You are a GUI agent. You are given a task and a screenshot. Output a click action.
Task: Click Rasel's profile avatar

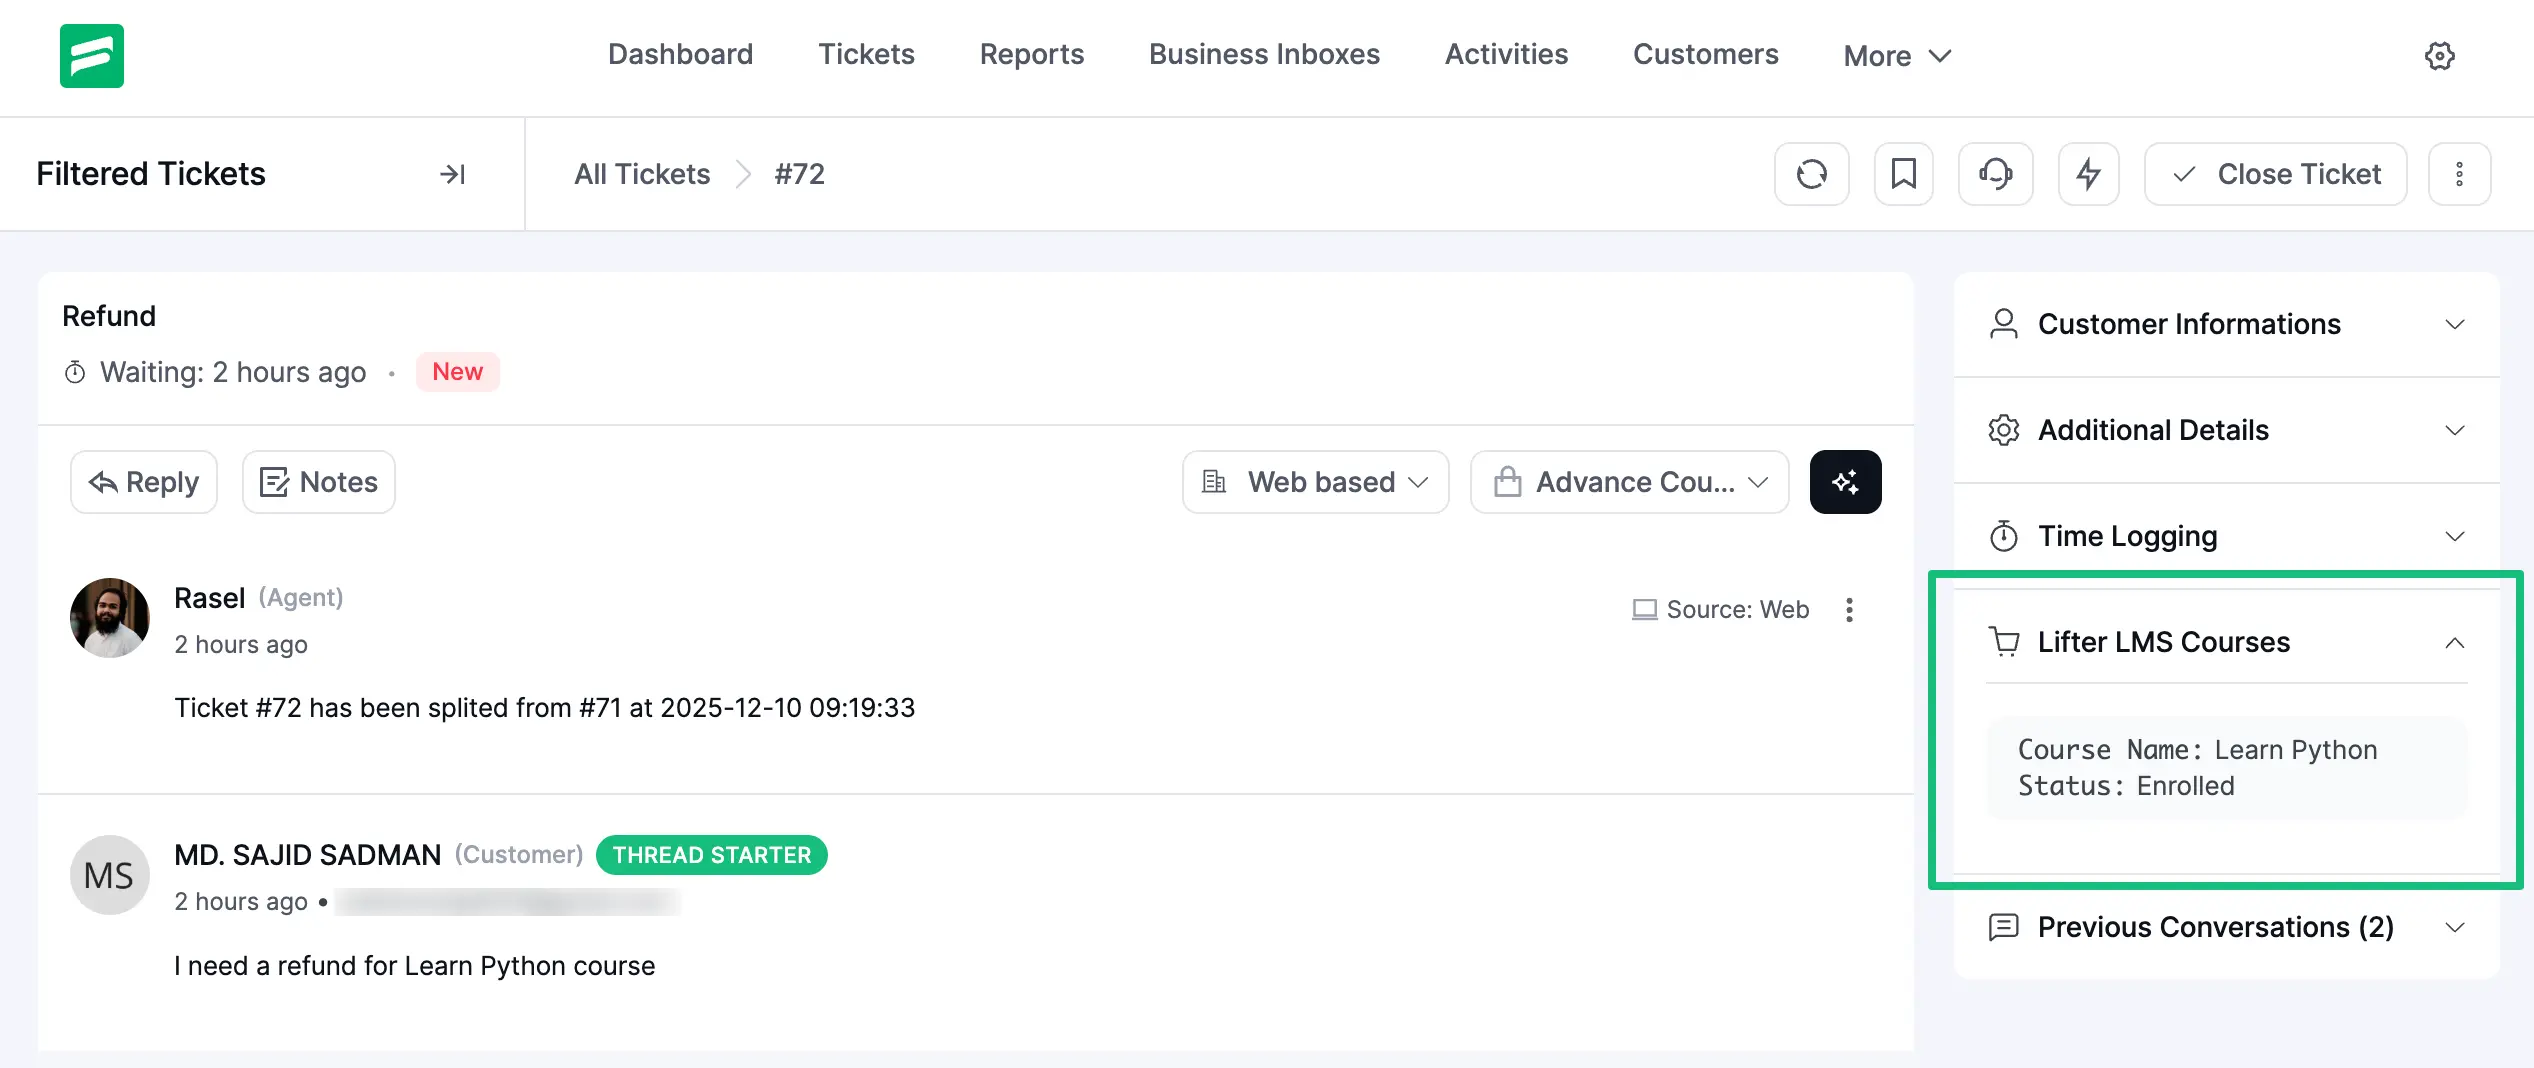coord(109,618)
